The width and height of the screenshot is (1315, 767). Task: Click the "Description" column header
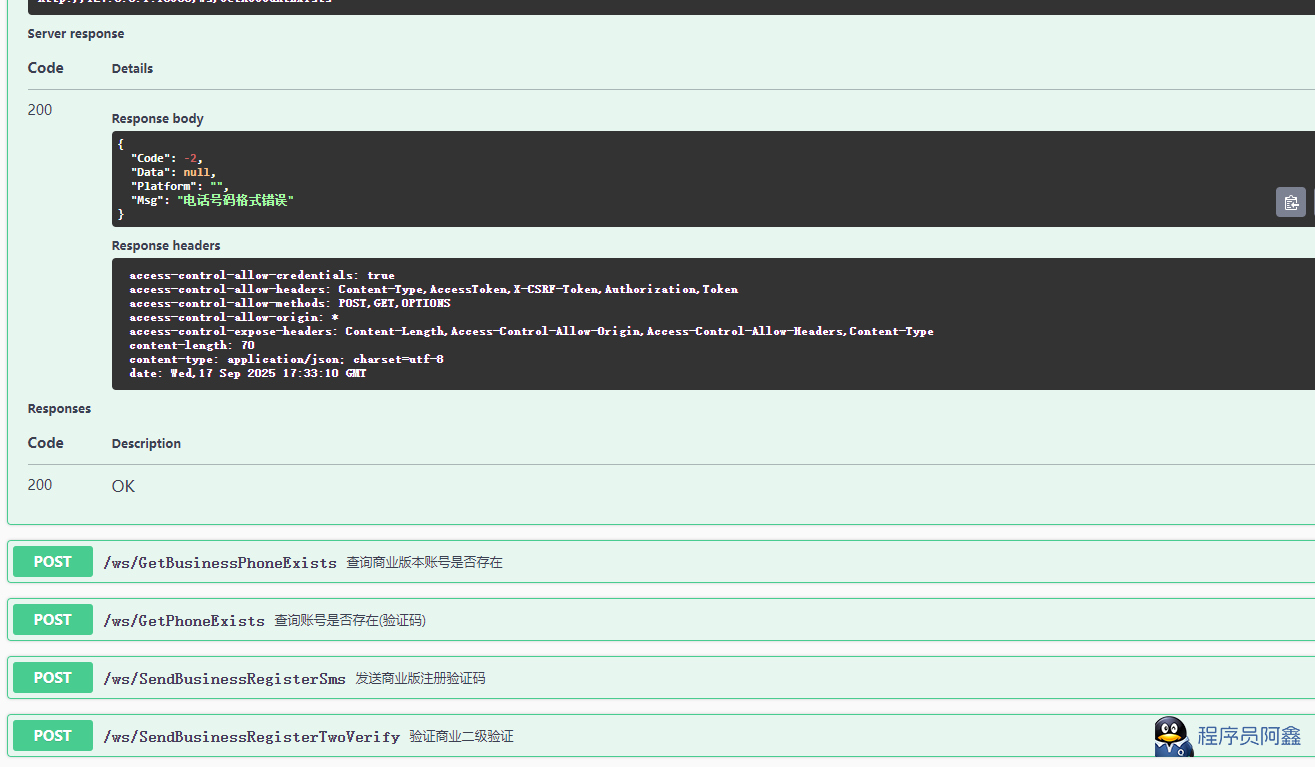tap(146, 444)
